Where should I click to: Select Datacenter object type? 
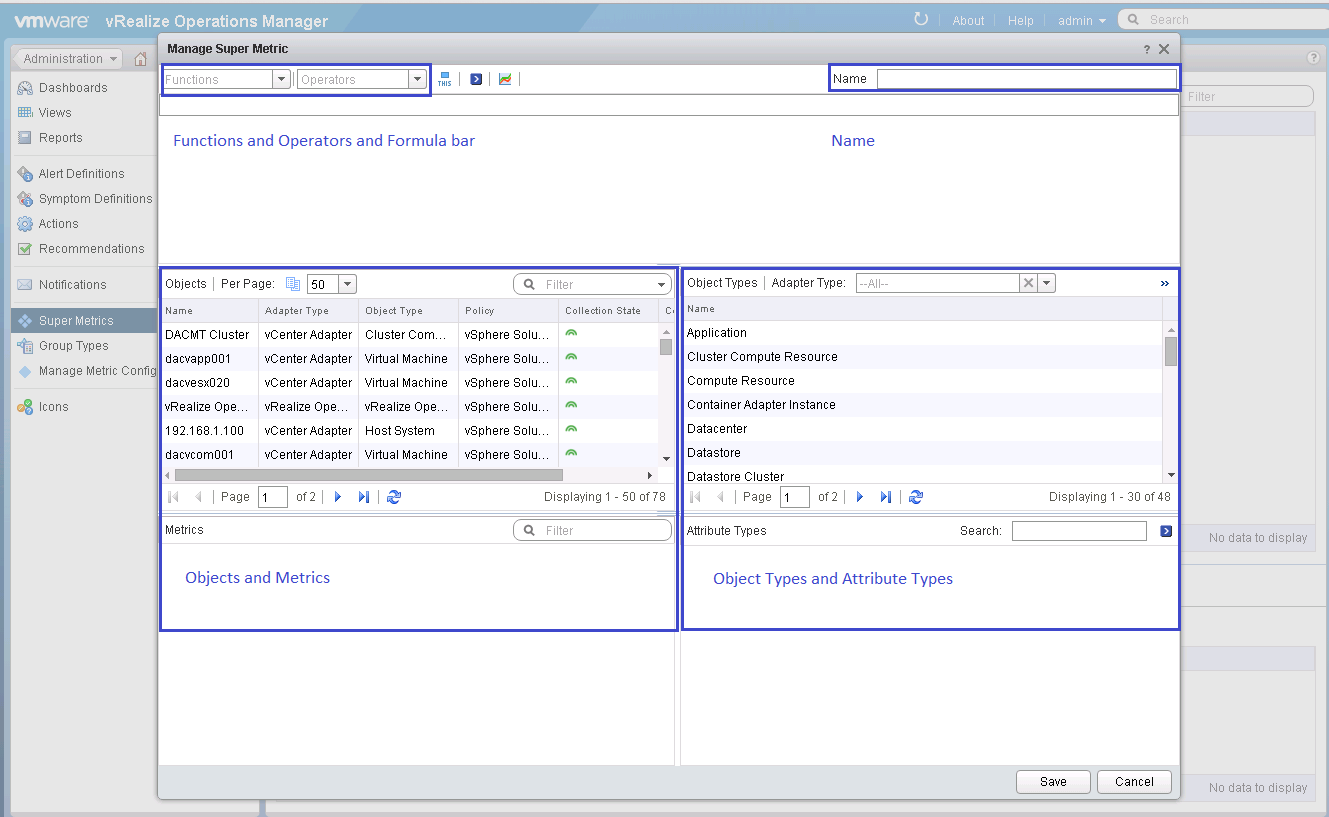pyautogui.click(x=922, y=428)
